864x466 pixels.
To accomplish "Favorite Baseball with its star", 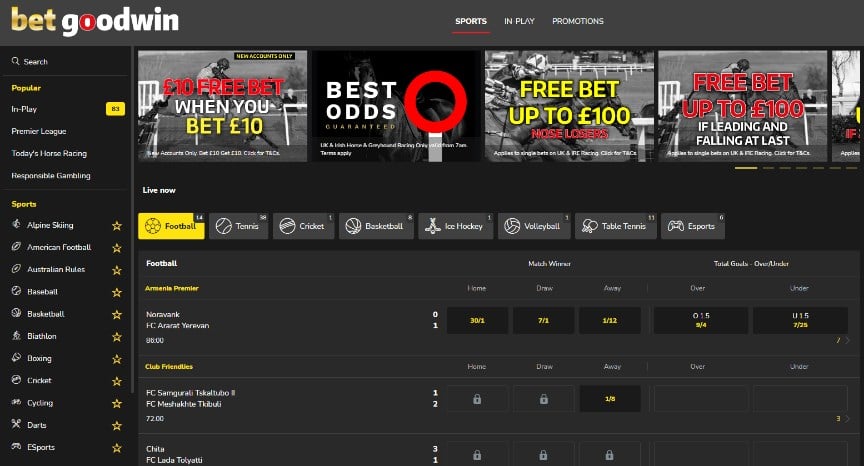I will (x=117, y=292).
